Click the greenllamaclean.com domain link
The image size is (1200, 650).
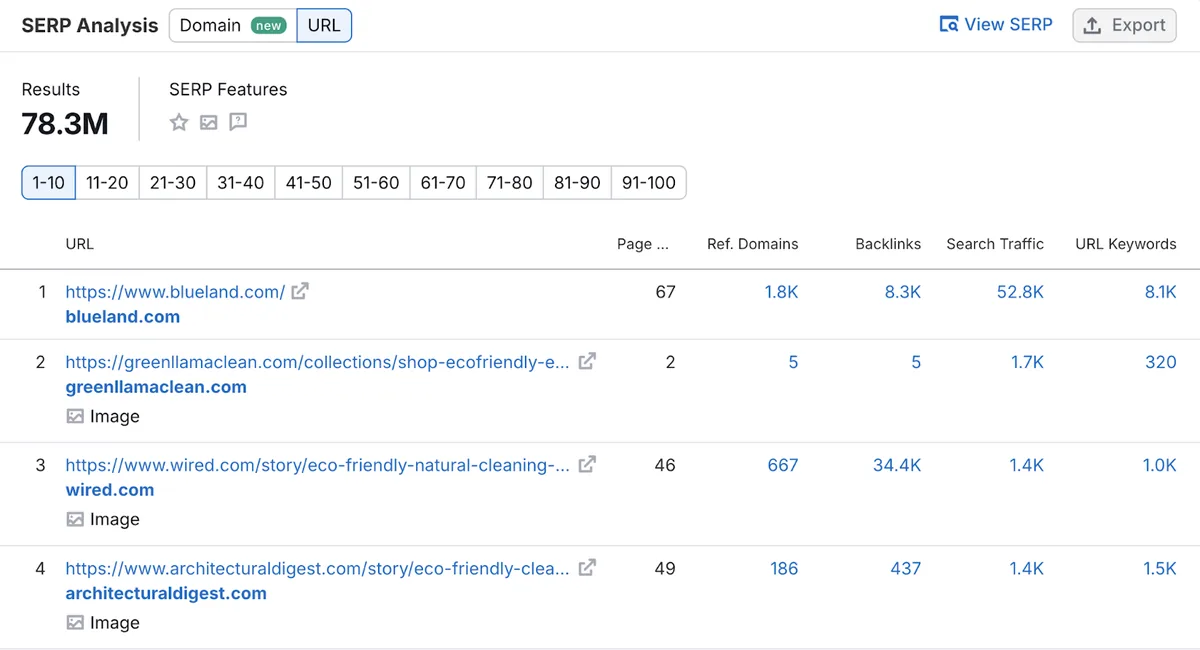click(156, 387)
